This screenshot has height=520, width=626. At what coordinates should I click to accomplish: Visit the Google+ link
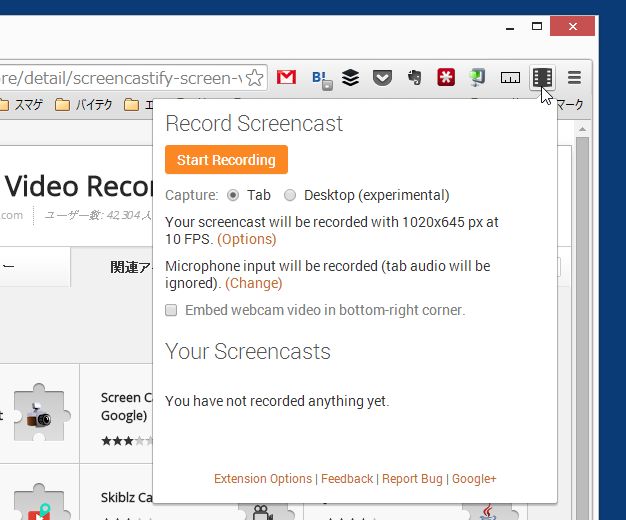coord(474,478)
